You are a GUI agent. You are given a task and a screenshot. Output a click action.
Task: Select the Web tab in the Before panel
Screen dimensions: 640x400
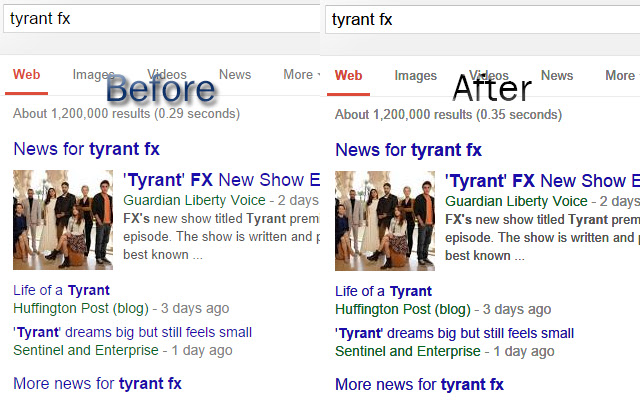[x=26, y=75]
